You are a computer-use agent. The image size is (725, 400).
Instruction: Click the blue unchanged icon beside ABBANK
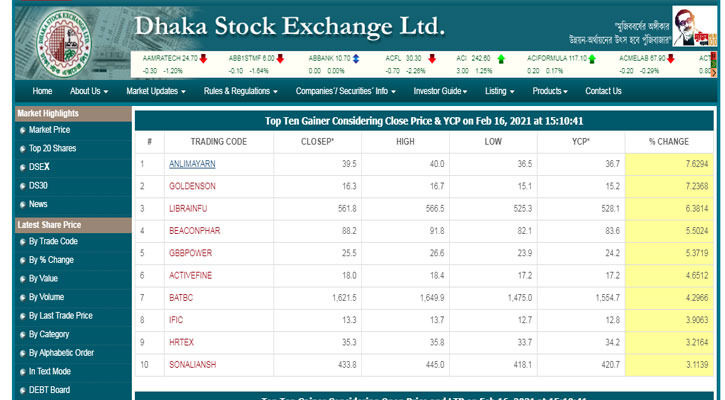pyautogui.click(x=355, y=58)
